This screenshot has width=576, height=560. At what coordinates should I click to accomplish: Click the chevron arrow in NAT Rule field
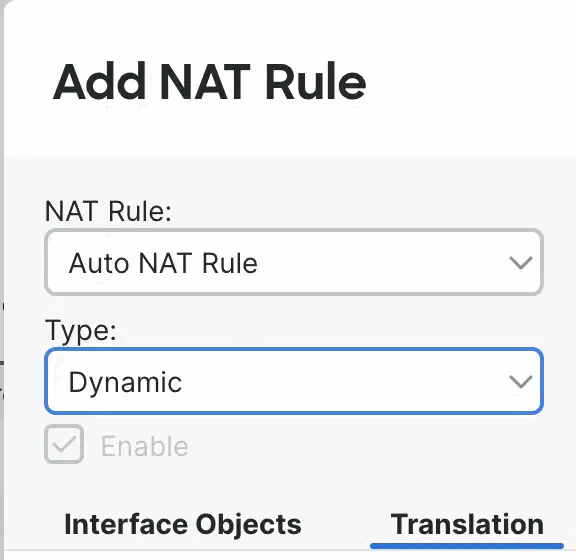[521, 263]
